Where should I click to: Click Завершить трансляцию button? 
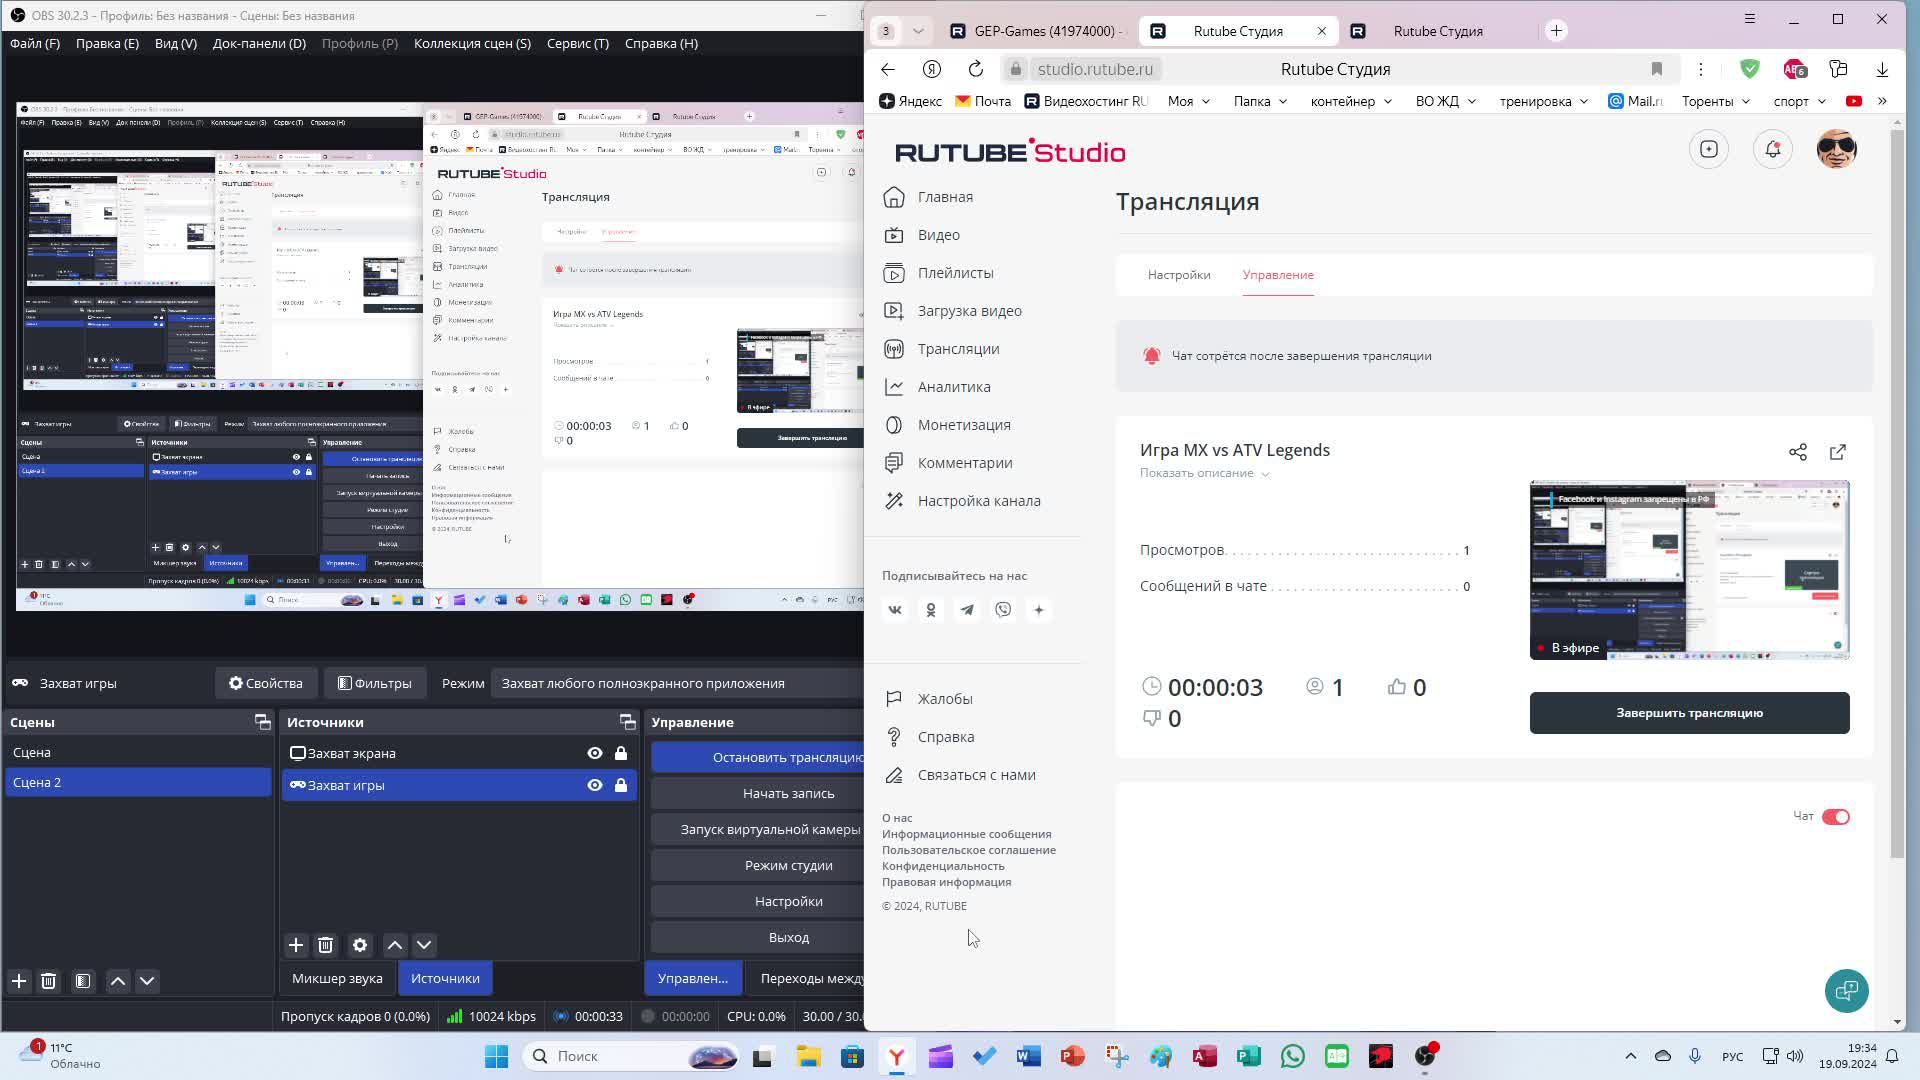1689,713
